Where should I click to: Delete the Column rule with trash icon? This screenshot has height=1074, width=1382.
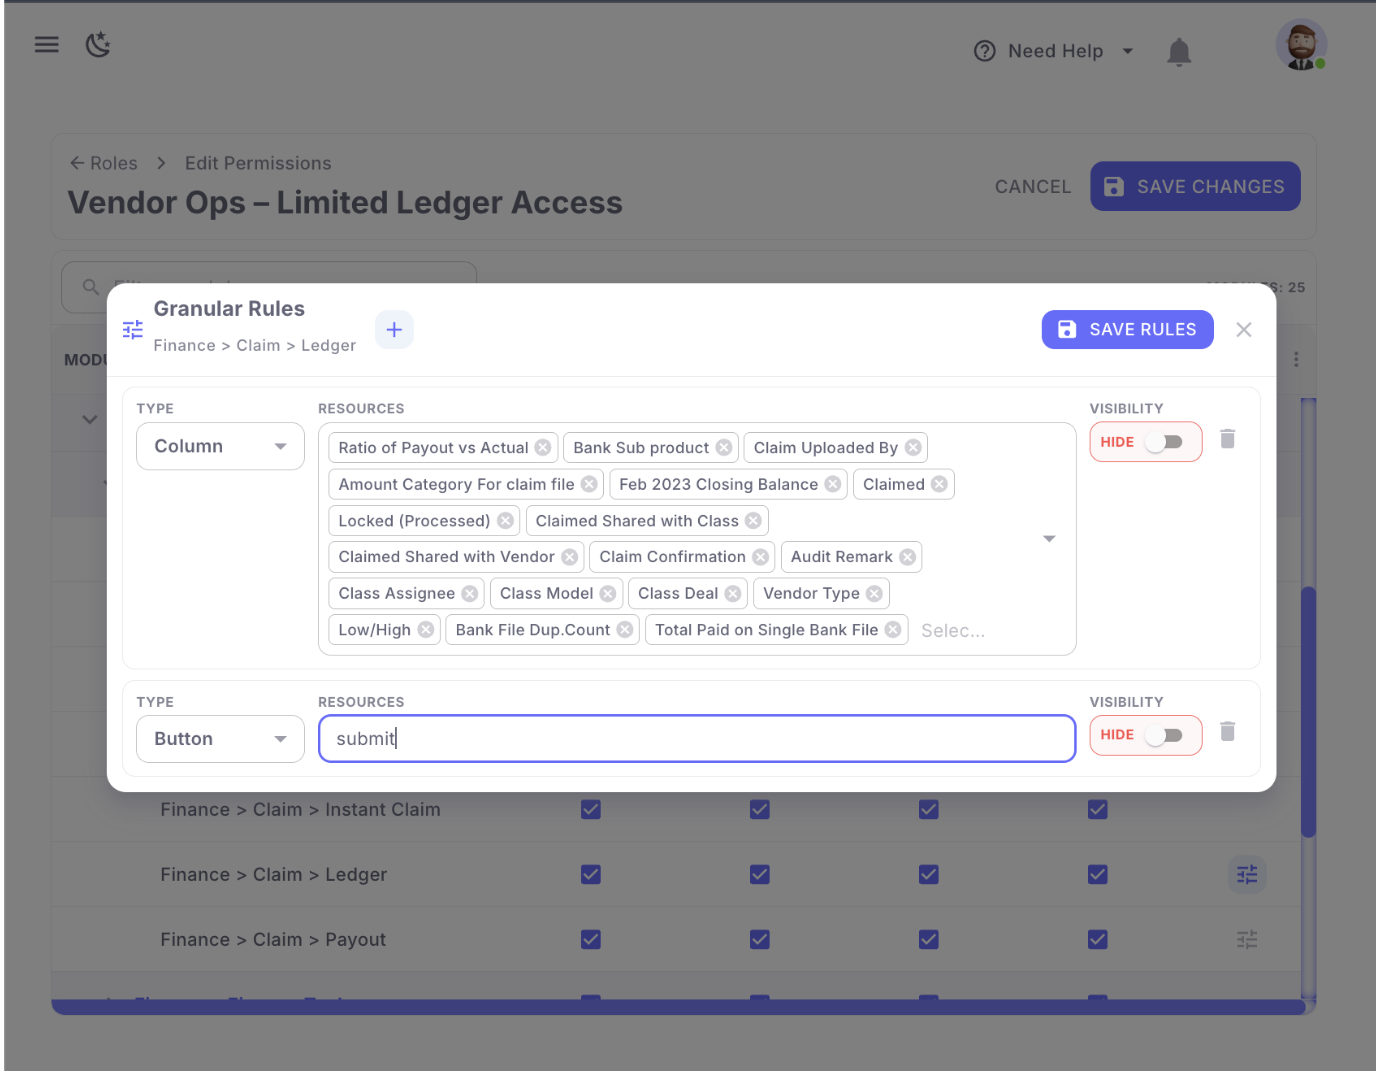(x=1227, y=440)
